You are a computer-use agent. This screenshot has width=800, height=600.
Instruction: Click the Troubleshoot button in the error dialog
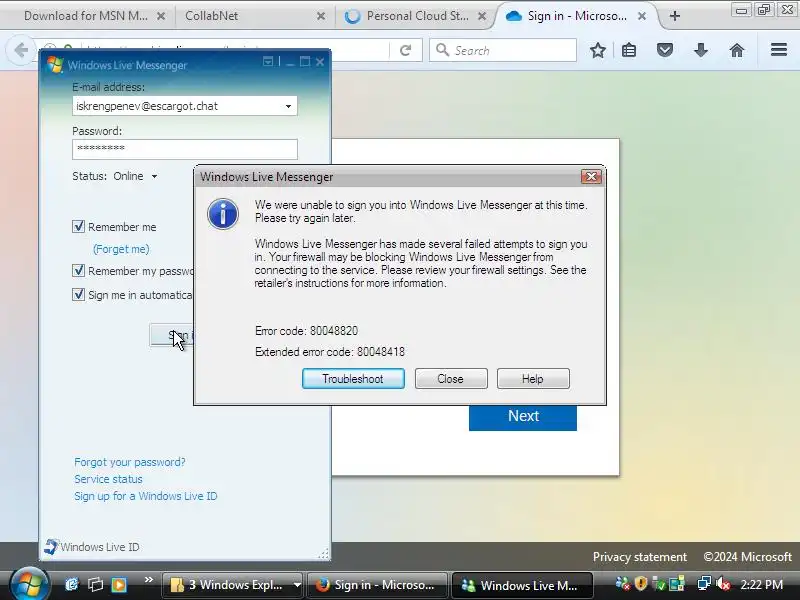click(353, 379)
